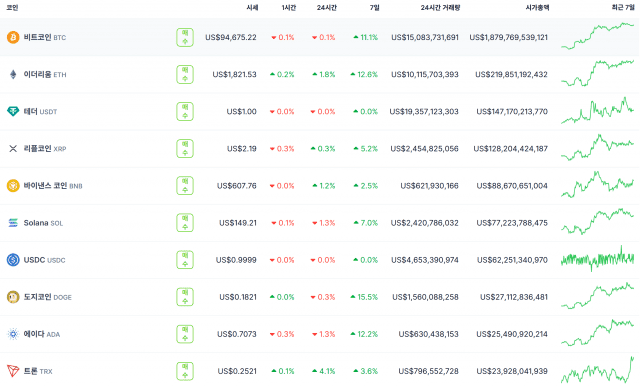Open the Bitcoin 7-day sparkline chart
640x387 pixels.
point(598,36)
